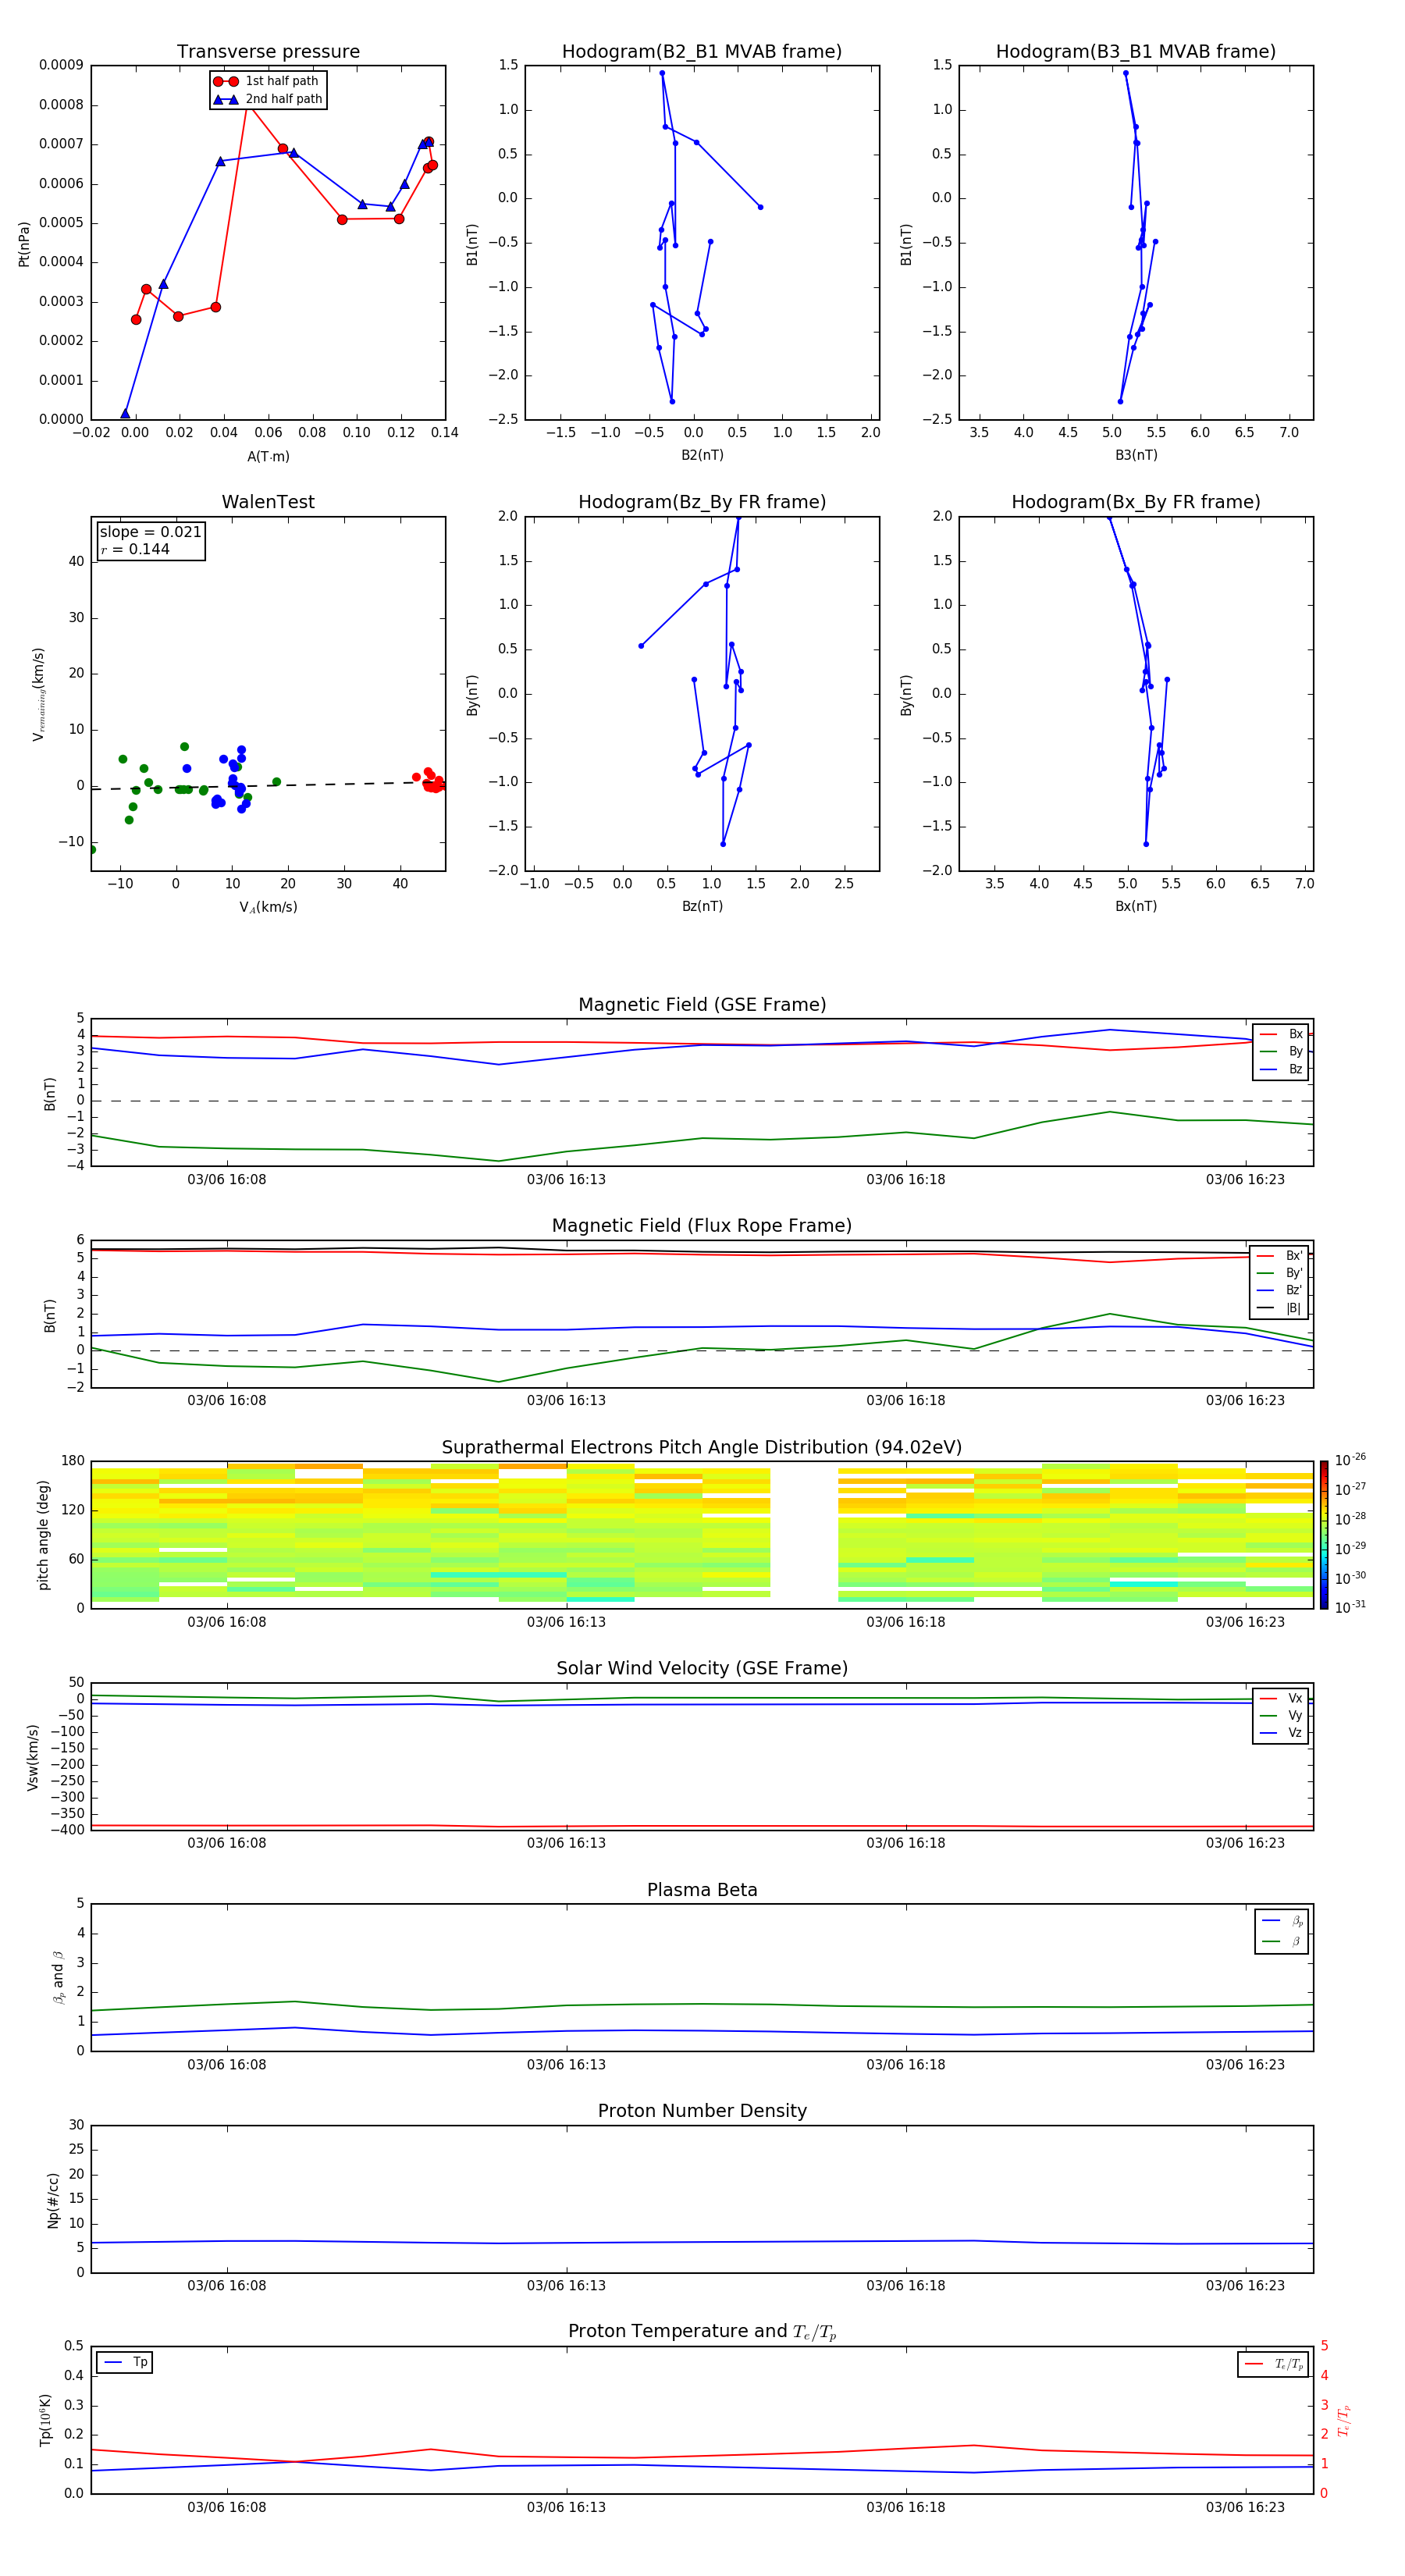The height and width of the screenshot is (2576, 1405).
Task: Click the Hodogram(Bx_By FR frame) title
Action: (x=1135, y=502)
